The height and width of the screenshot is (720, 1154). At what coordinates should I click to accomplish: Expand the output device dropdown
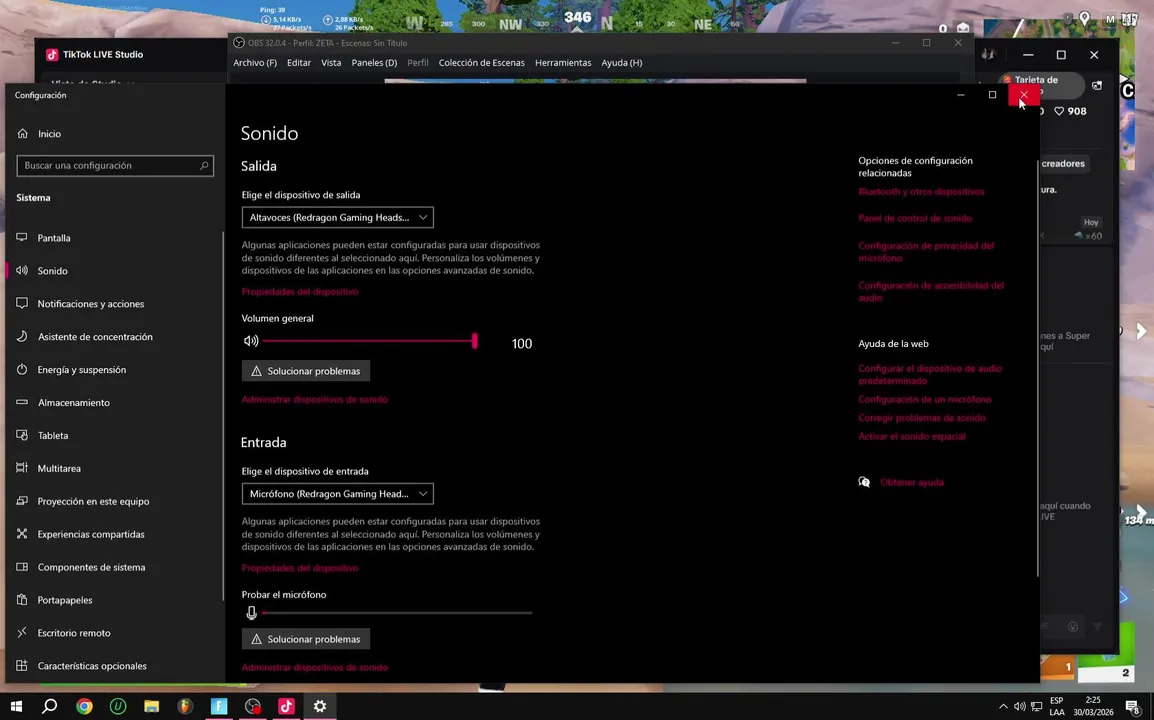click(338, 217)
